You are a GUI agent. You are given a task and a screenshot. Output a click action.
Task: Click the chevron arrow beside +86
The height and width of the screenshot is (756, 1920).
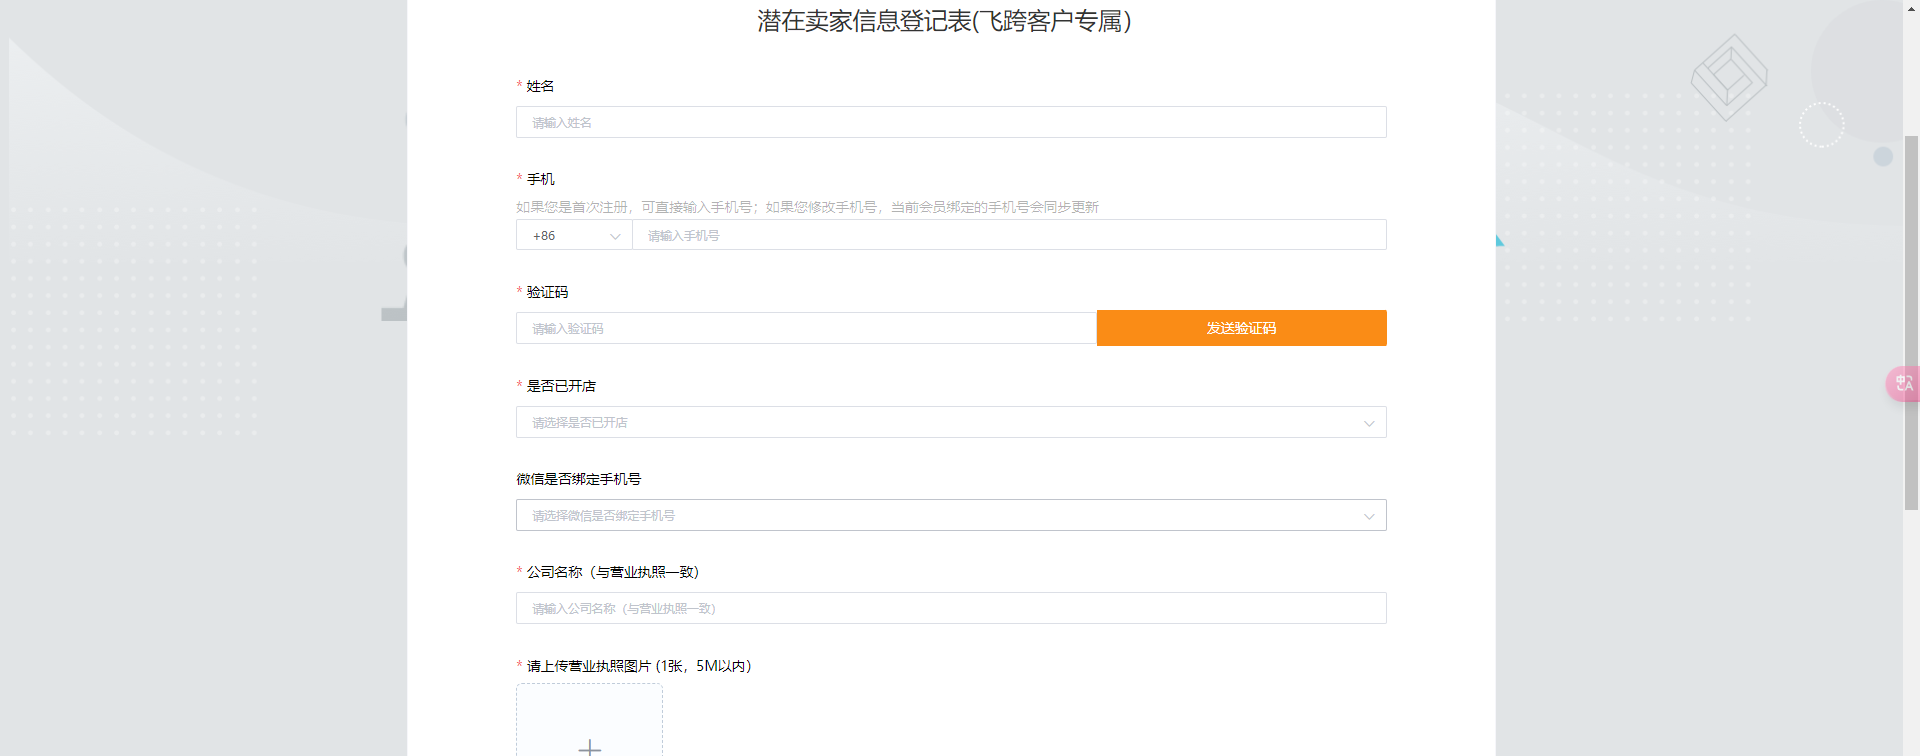click(615, 237)
